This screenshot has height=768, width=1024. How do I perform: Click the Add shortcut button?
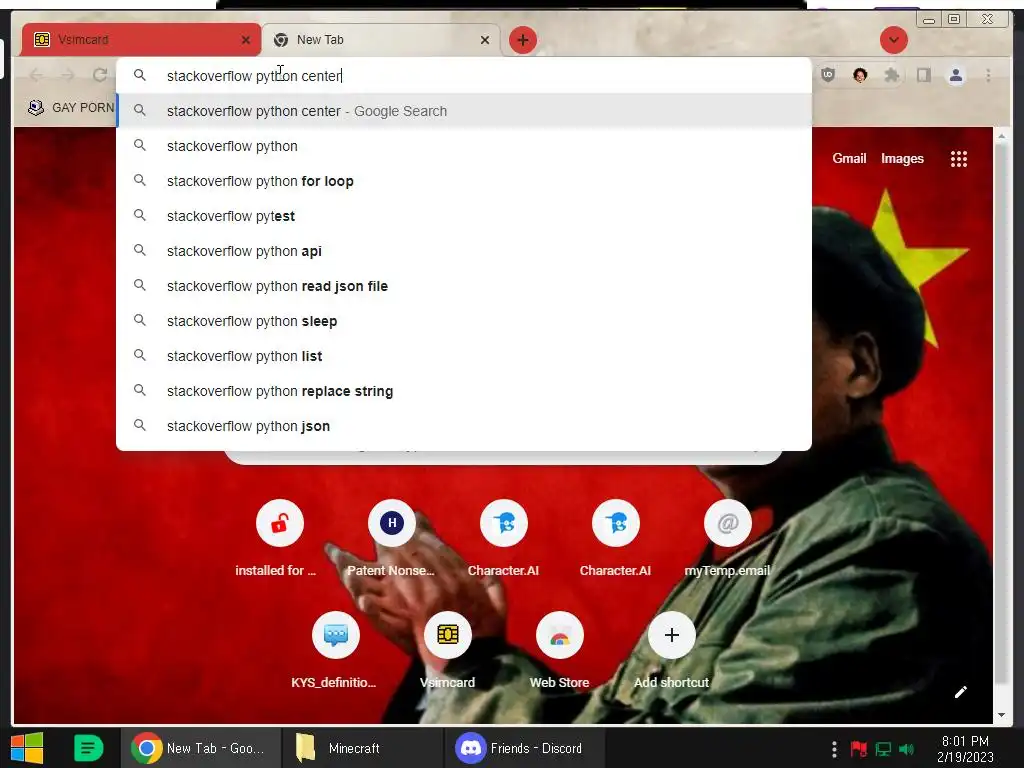(x=671, y=650)
